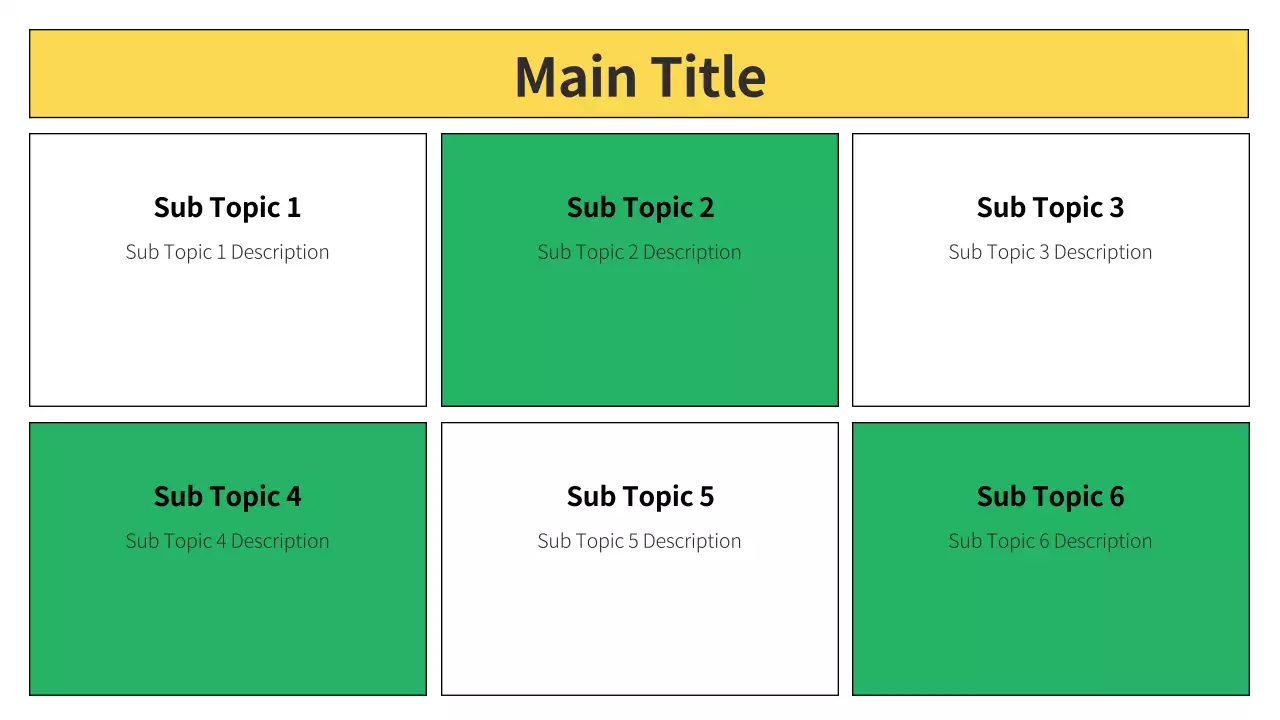Click the "Sub Topic 3" heading

pyautogui.click(x=1050, y=207)
